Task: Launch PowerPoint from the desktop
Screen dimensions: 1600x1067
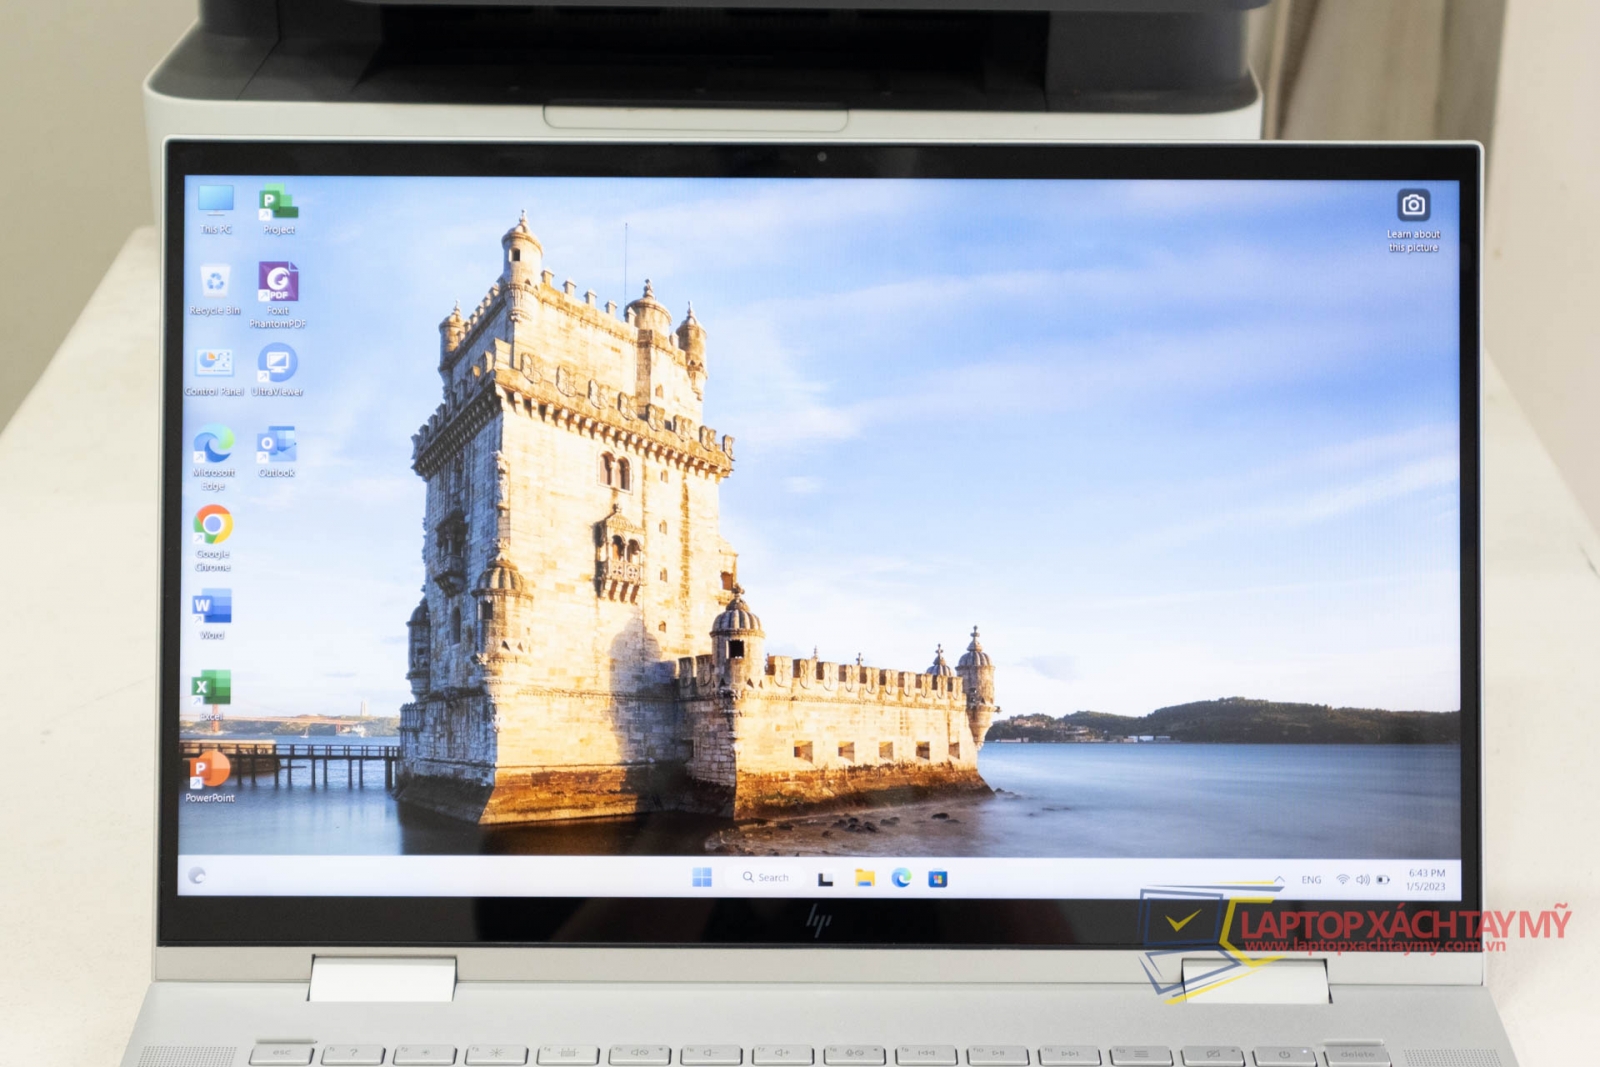Action: (210, 771)
